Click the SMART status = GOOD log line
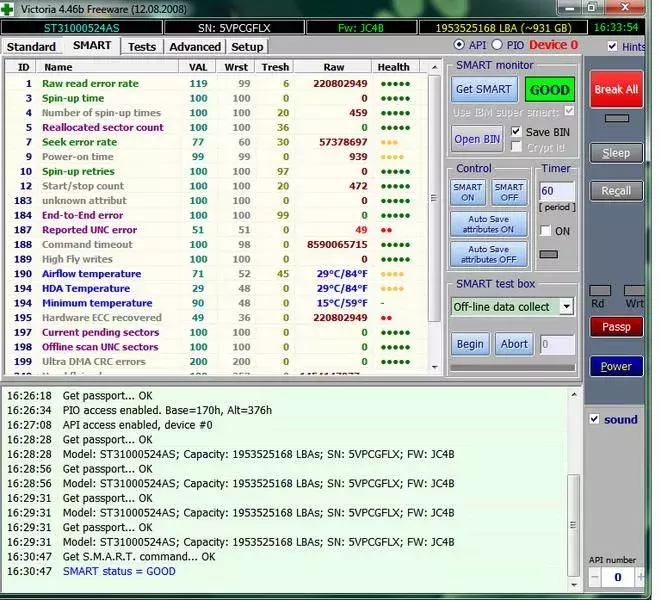This screenshot has width=661, height=600. pyautogui.click(x=119, y=571)
